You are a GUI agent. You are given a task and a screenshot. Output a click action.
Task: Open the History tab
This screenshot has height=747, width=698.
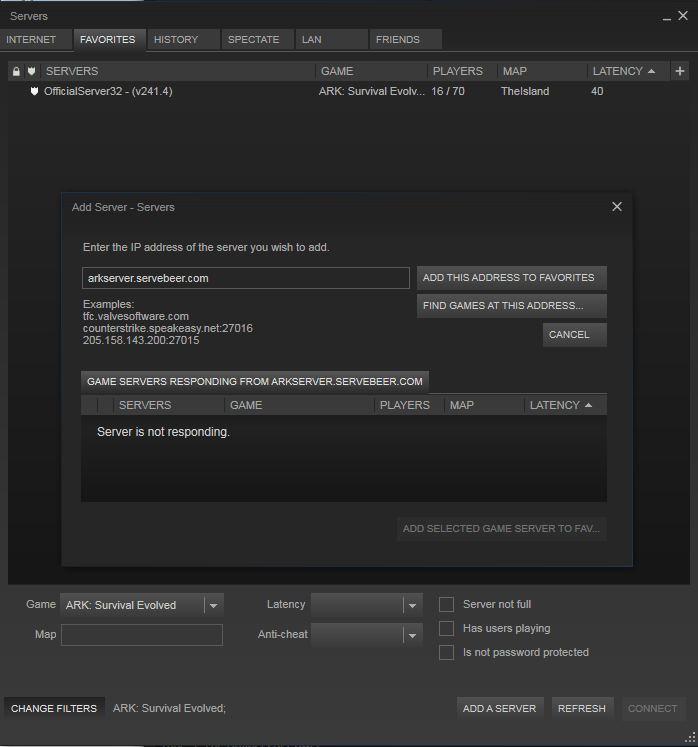176,40
